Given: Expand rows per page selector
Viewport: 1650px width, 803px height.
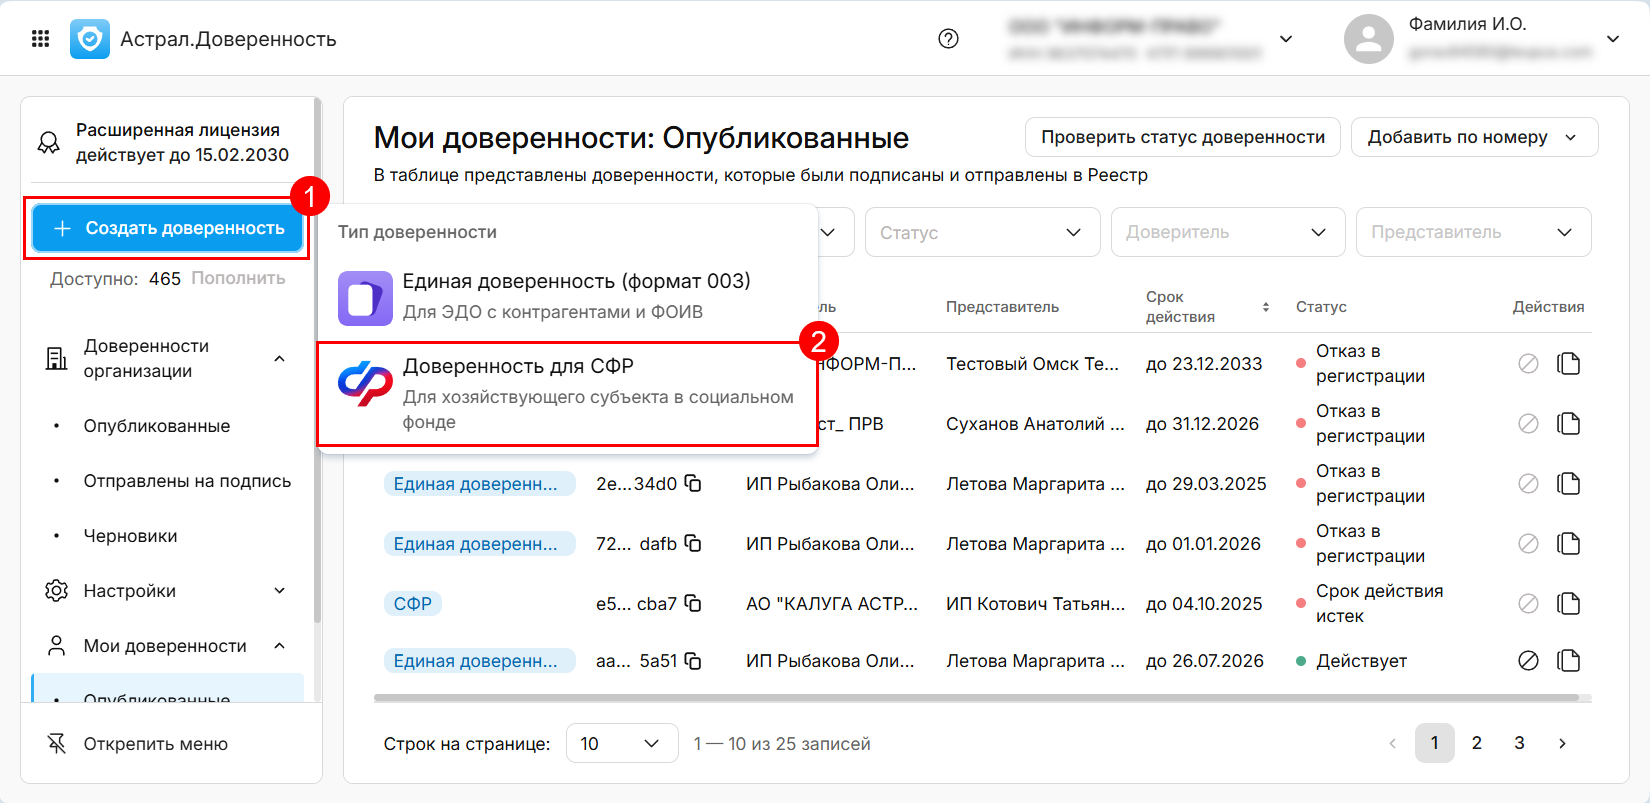Looking at the screenshot, I should point(622,744).
